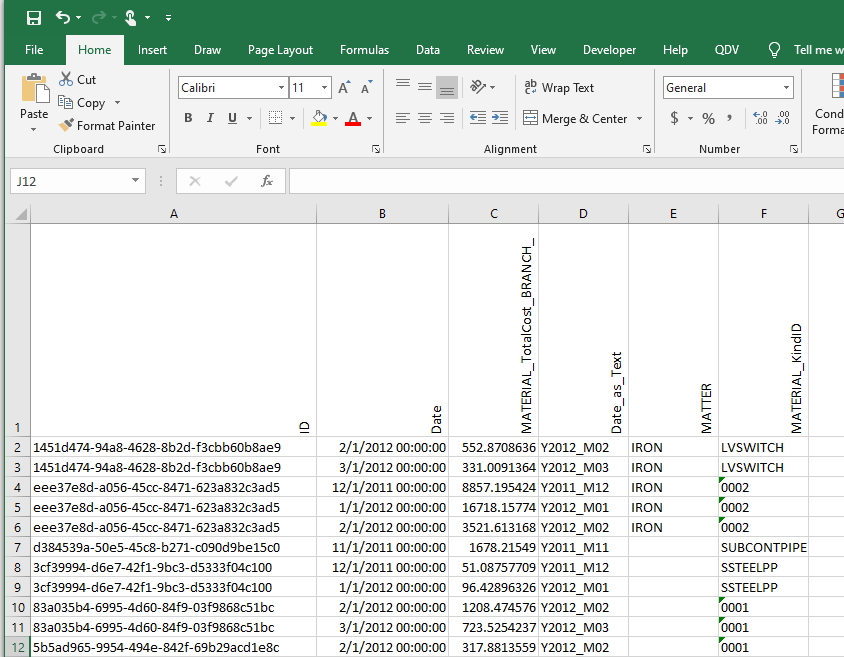Apply the yellow Fill Color swatch
The image size is (844, 657).
[319, 118]
